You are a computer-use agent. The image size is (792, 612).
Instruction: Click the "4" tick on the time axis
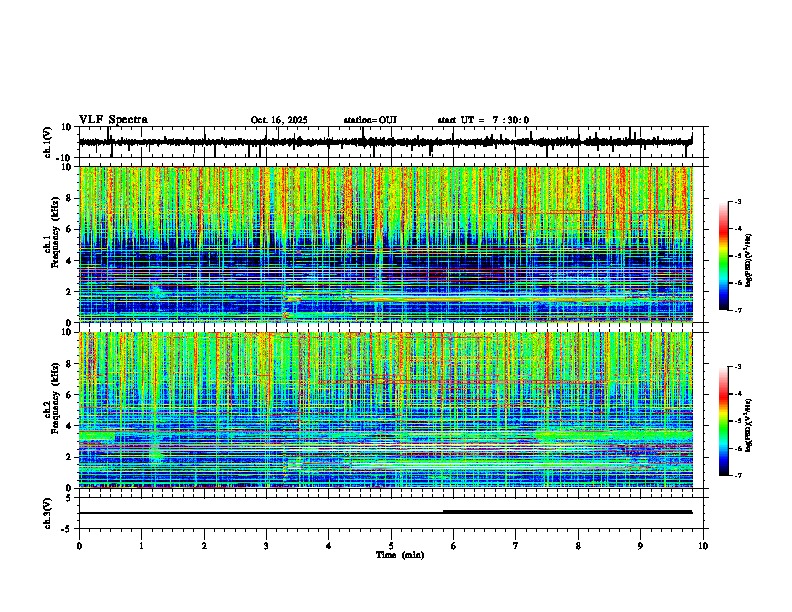329,546
